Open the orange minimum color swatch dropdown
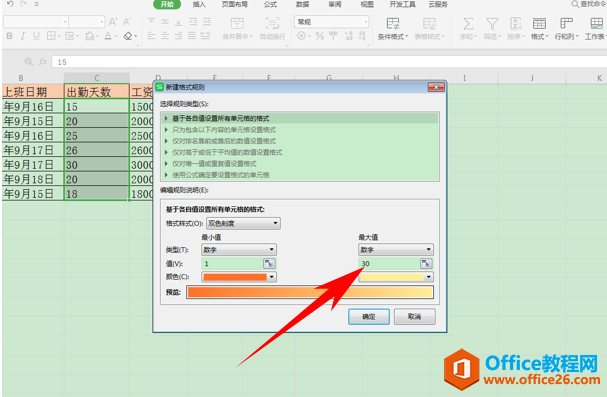The image size is (607, 397). coord(239,277)
